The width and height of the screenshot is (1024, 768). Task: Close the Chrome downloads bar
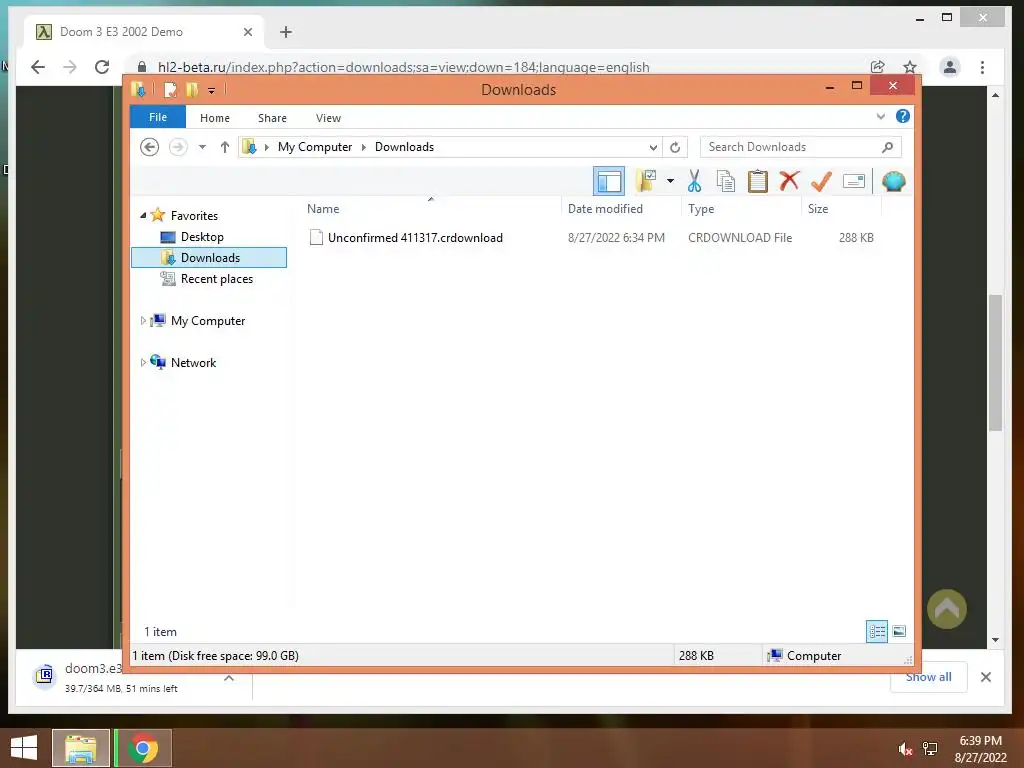(x=986, y=677)
